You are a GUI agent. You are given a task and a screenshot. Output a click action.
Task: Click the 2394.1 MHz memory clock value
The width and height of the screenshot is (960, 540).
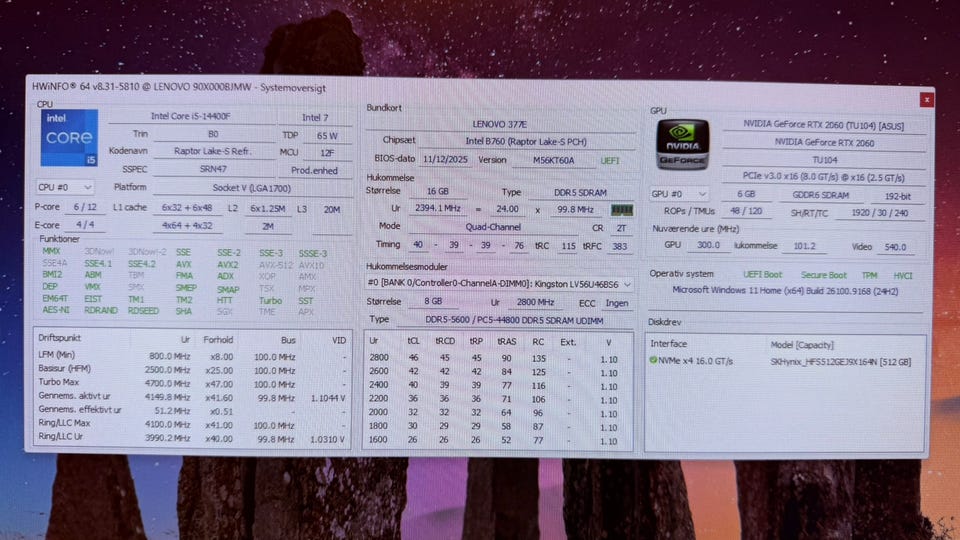point(438,208)
